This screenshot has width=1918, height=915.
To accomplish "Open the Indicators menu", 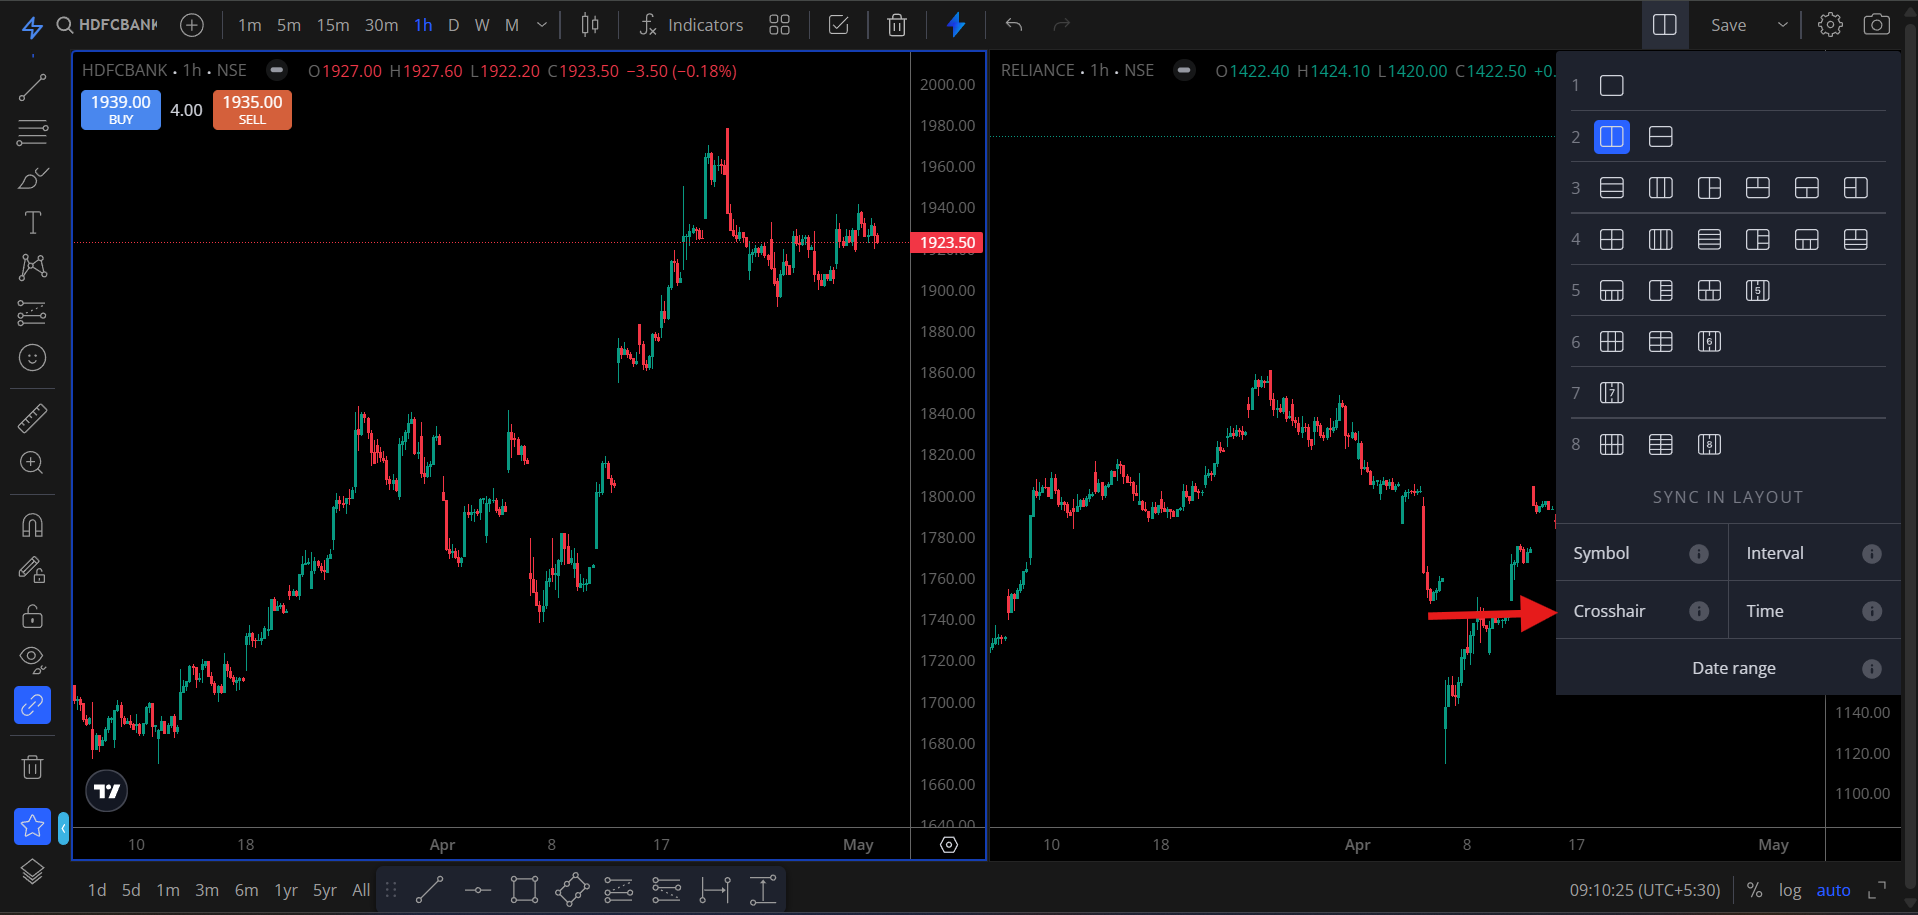I will pos(691,25).
